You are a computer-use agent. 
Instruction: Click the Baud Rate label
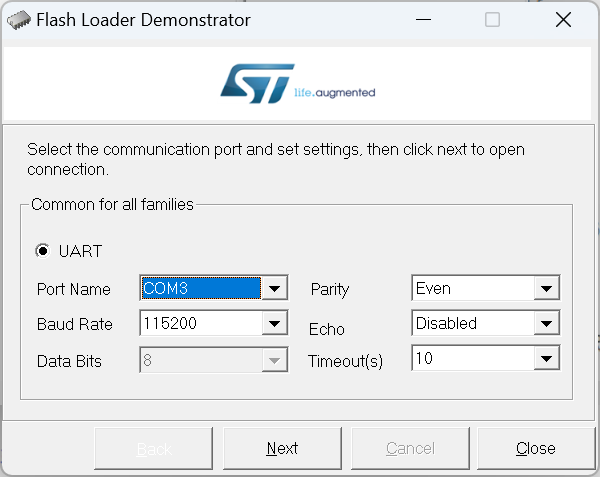(75, 325)
